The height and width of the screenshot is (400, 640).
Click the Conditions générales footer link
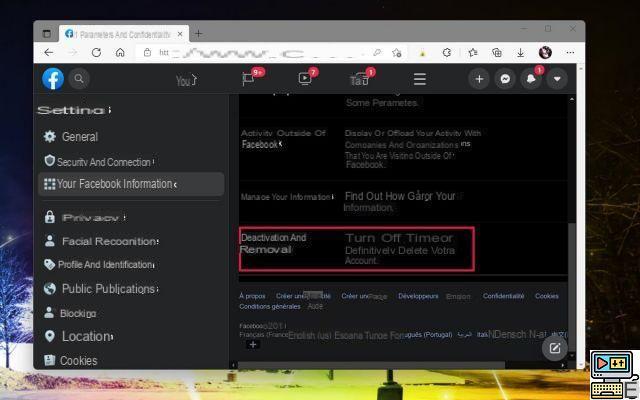point(270,306)
